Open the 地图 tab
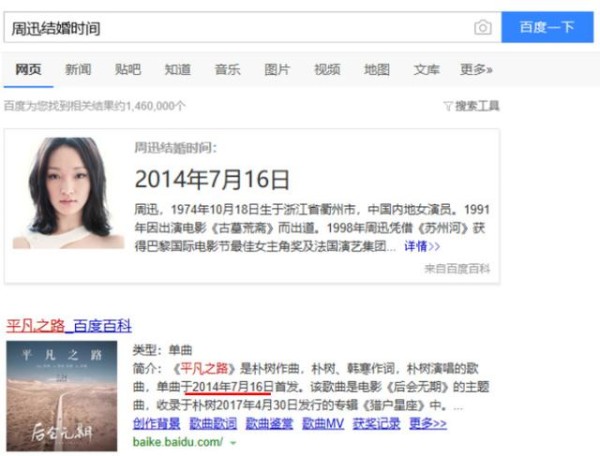Screen dimensions: 600x456 (x=377, y=70)
